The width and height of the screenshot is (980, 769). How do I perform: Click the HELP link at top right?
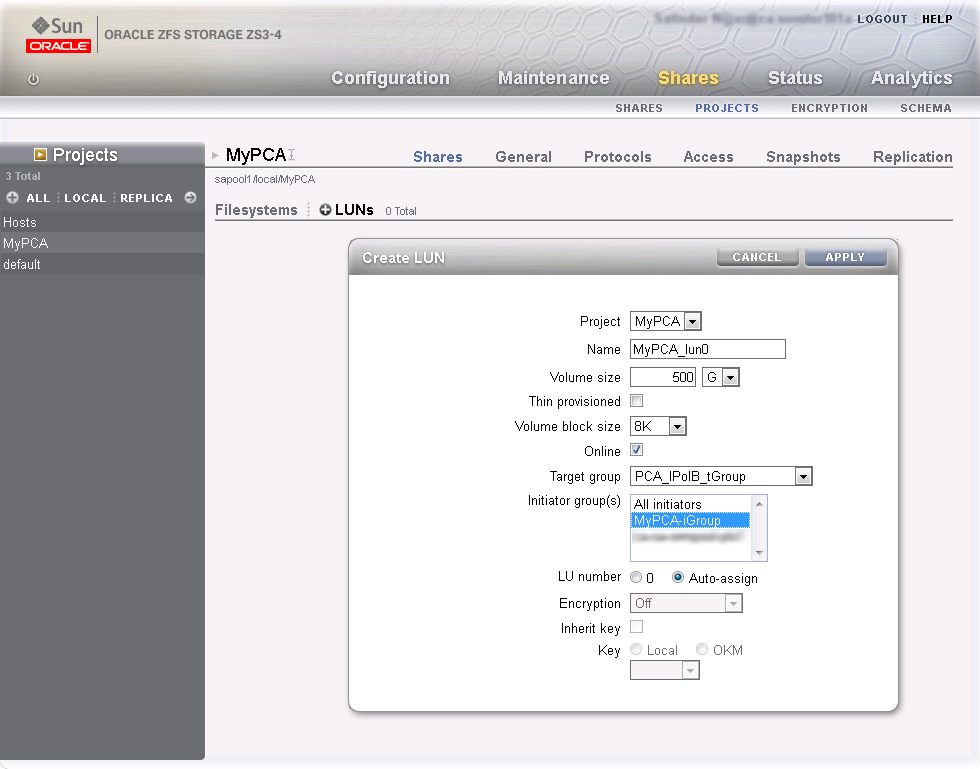click(937, 18)
